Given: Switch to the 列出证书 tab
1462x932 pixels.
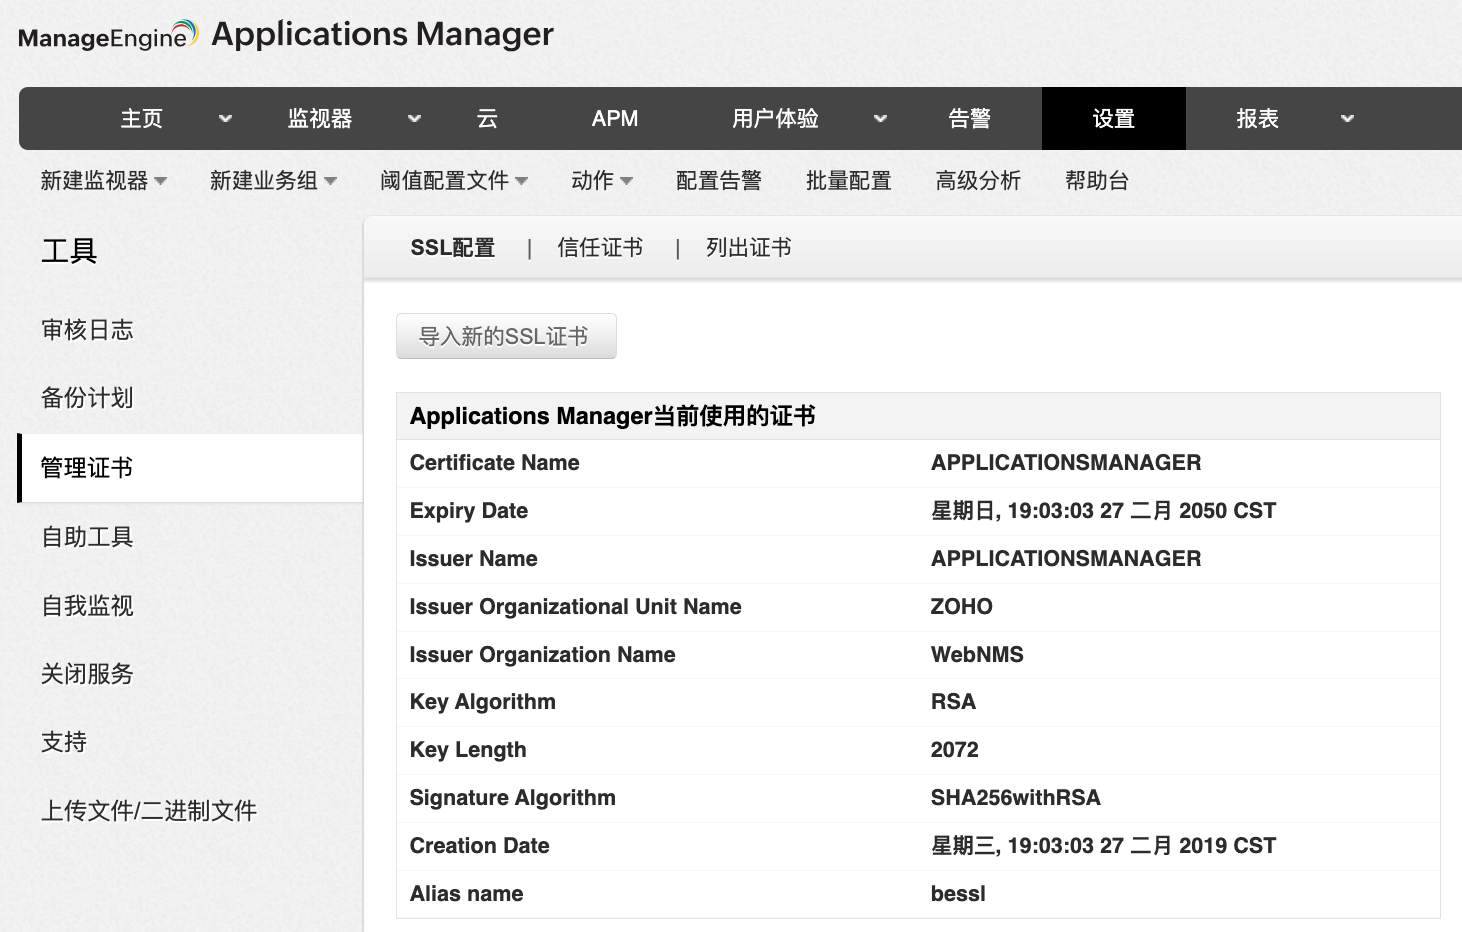Looking at the screenshot, I should click(748, 248).
